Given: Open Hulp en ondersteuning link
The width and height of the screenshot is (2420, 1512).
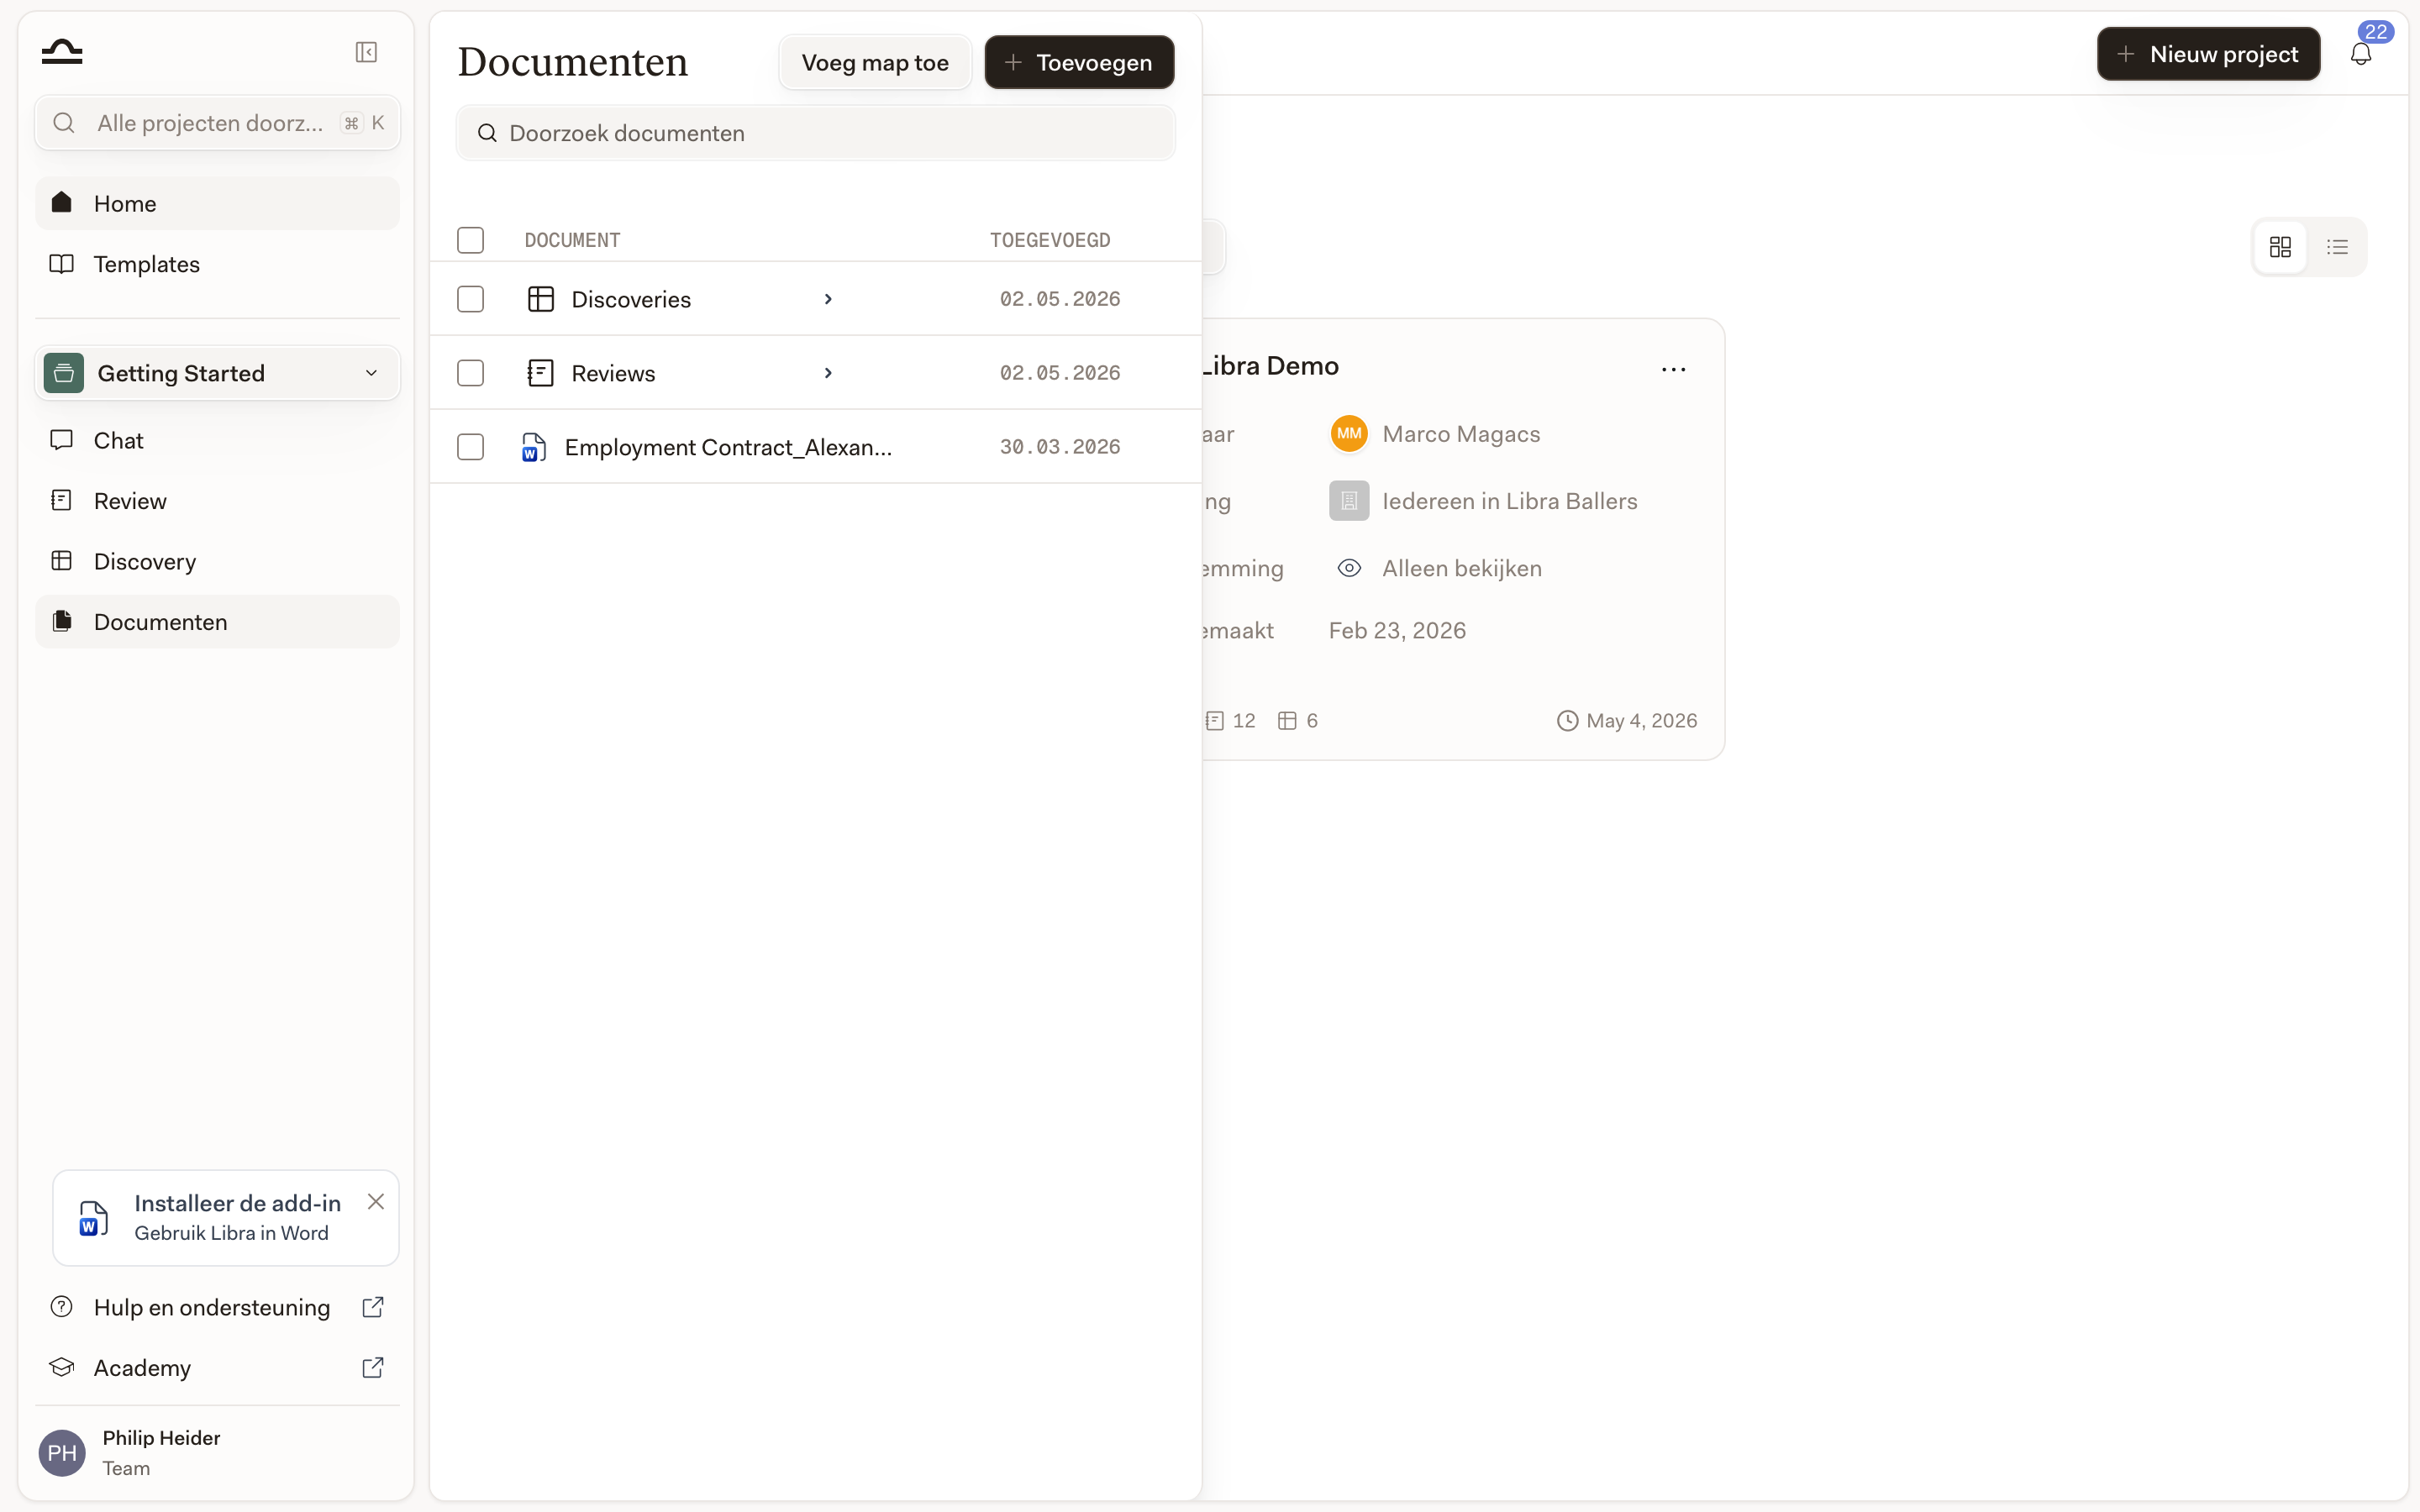Looking at the screenshot, I should [x=217, y=1307].
